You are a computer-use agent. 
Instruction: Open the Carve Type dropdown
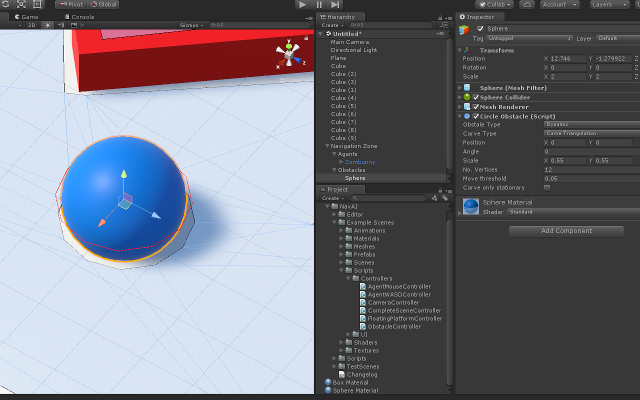click(x=592, y=133)
